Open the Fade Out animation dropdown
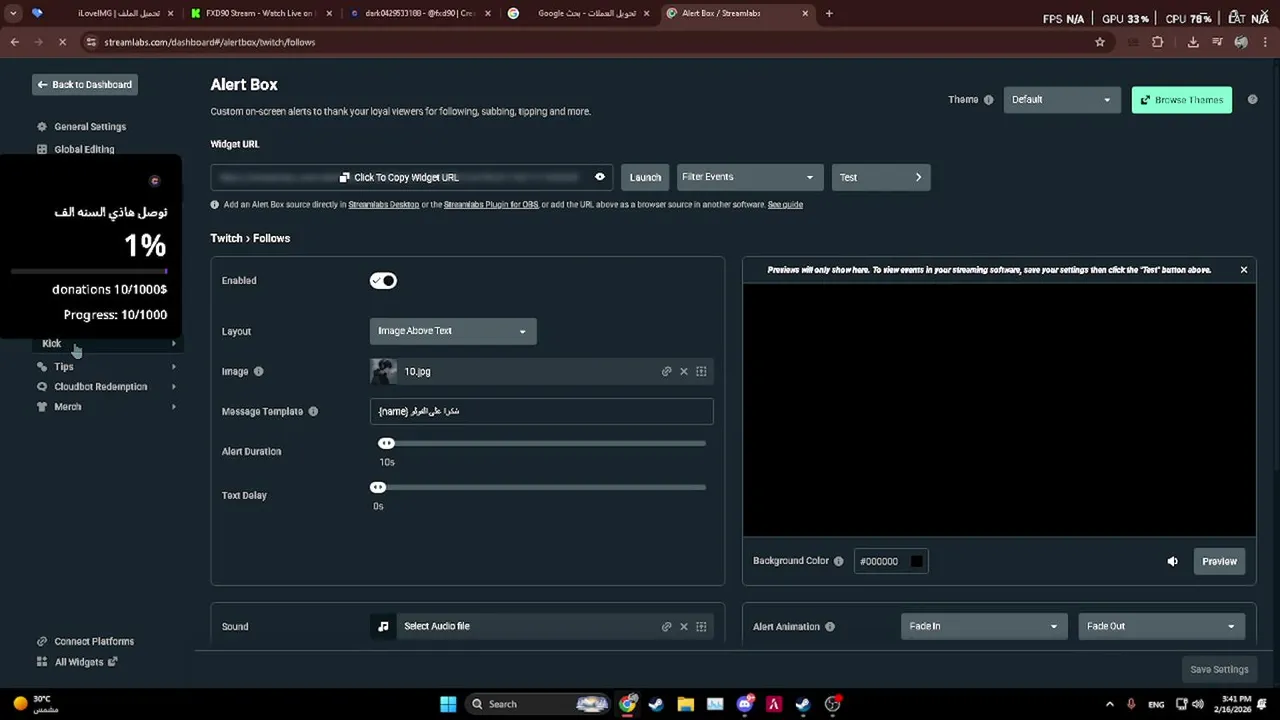The height and width of the screenshot is (720, 1280). pos(1161,626)
